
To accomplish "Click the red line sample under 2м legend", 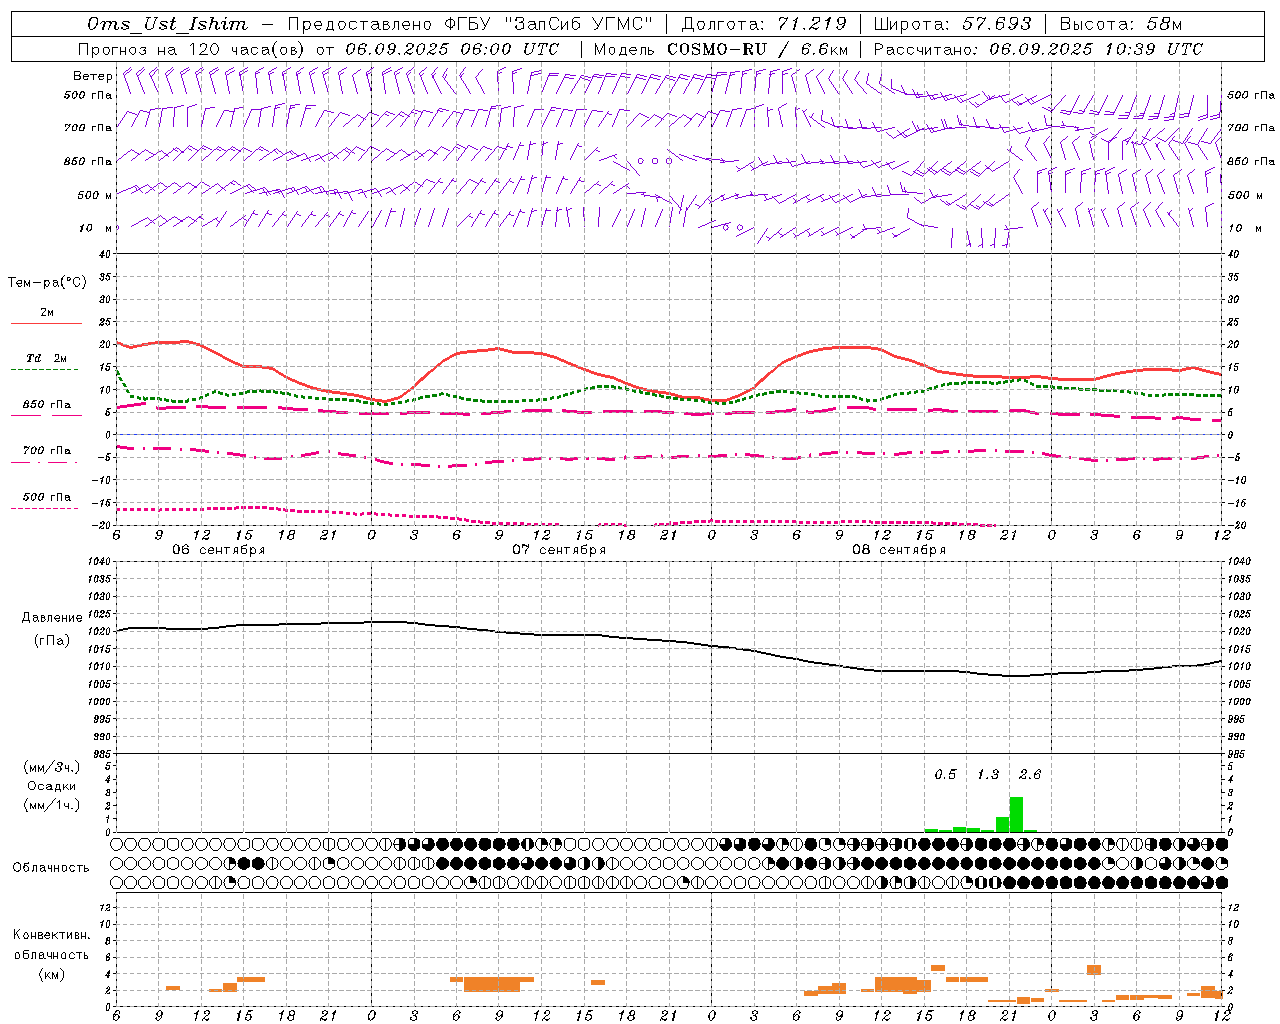I will point(46,324).
